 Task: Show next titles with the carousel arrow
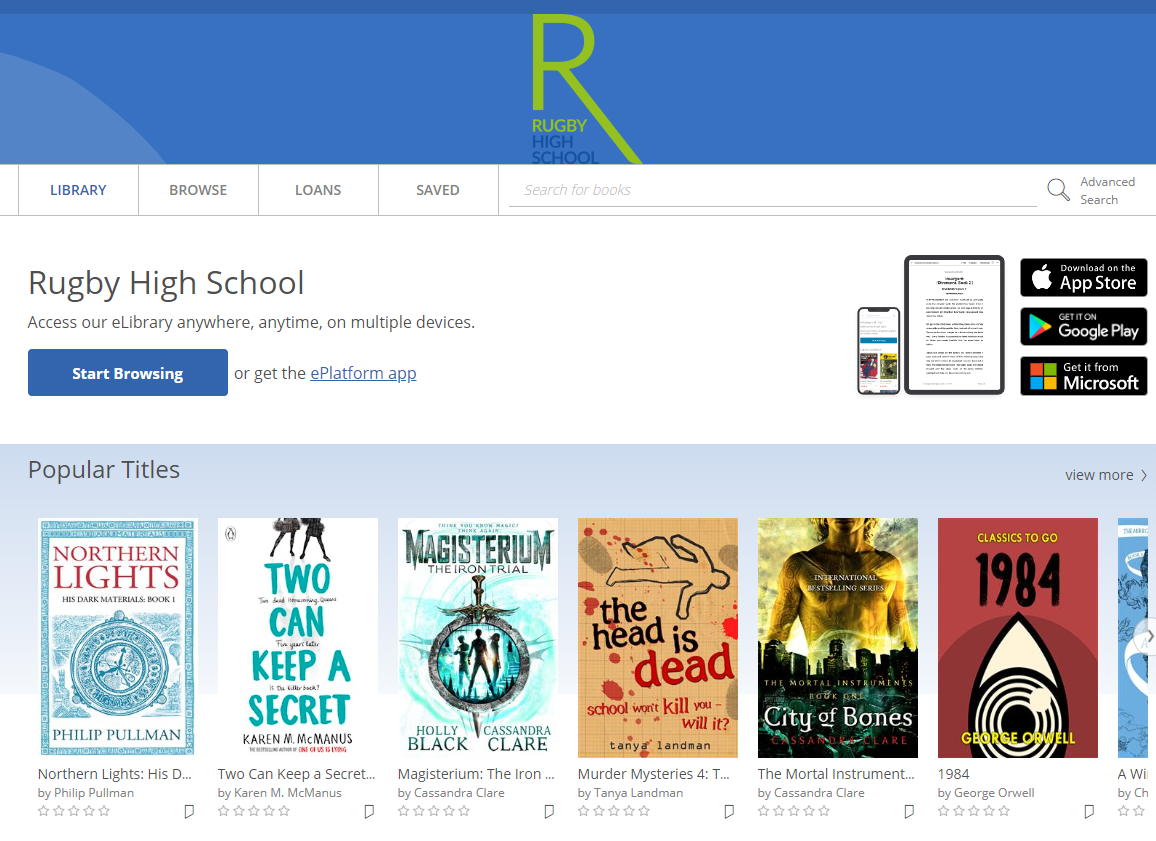tap(1148, 635)
